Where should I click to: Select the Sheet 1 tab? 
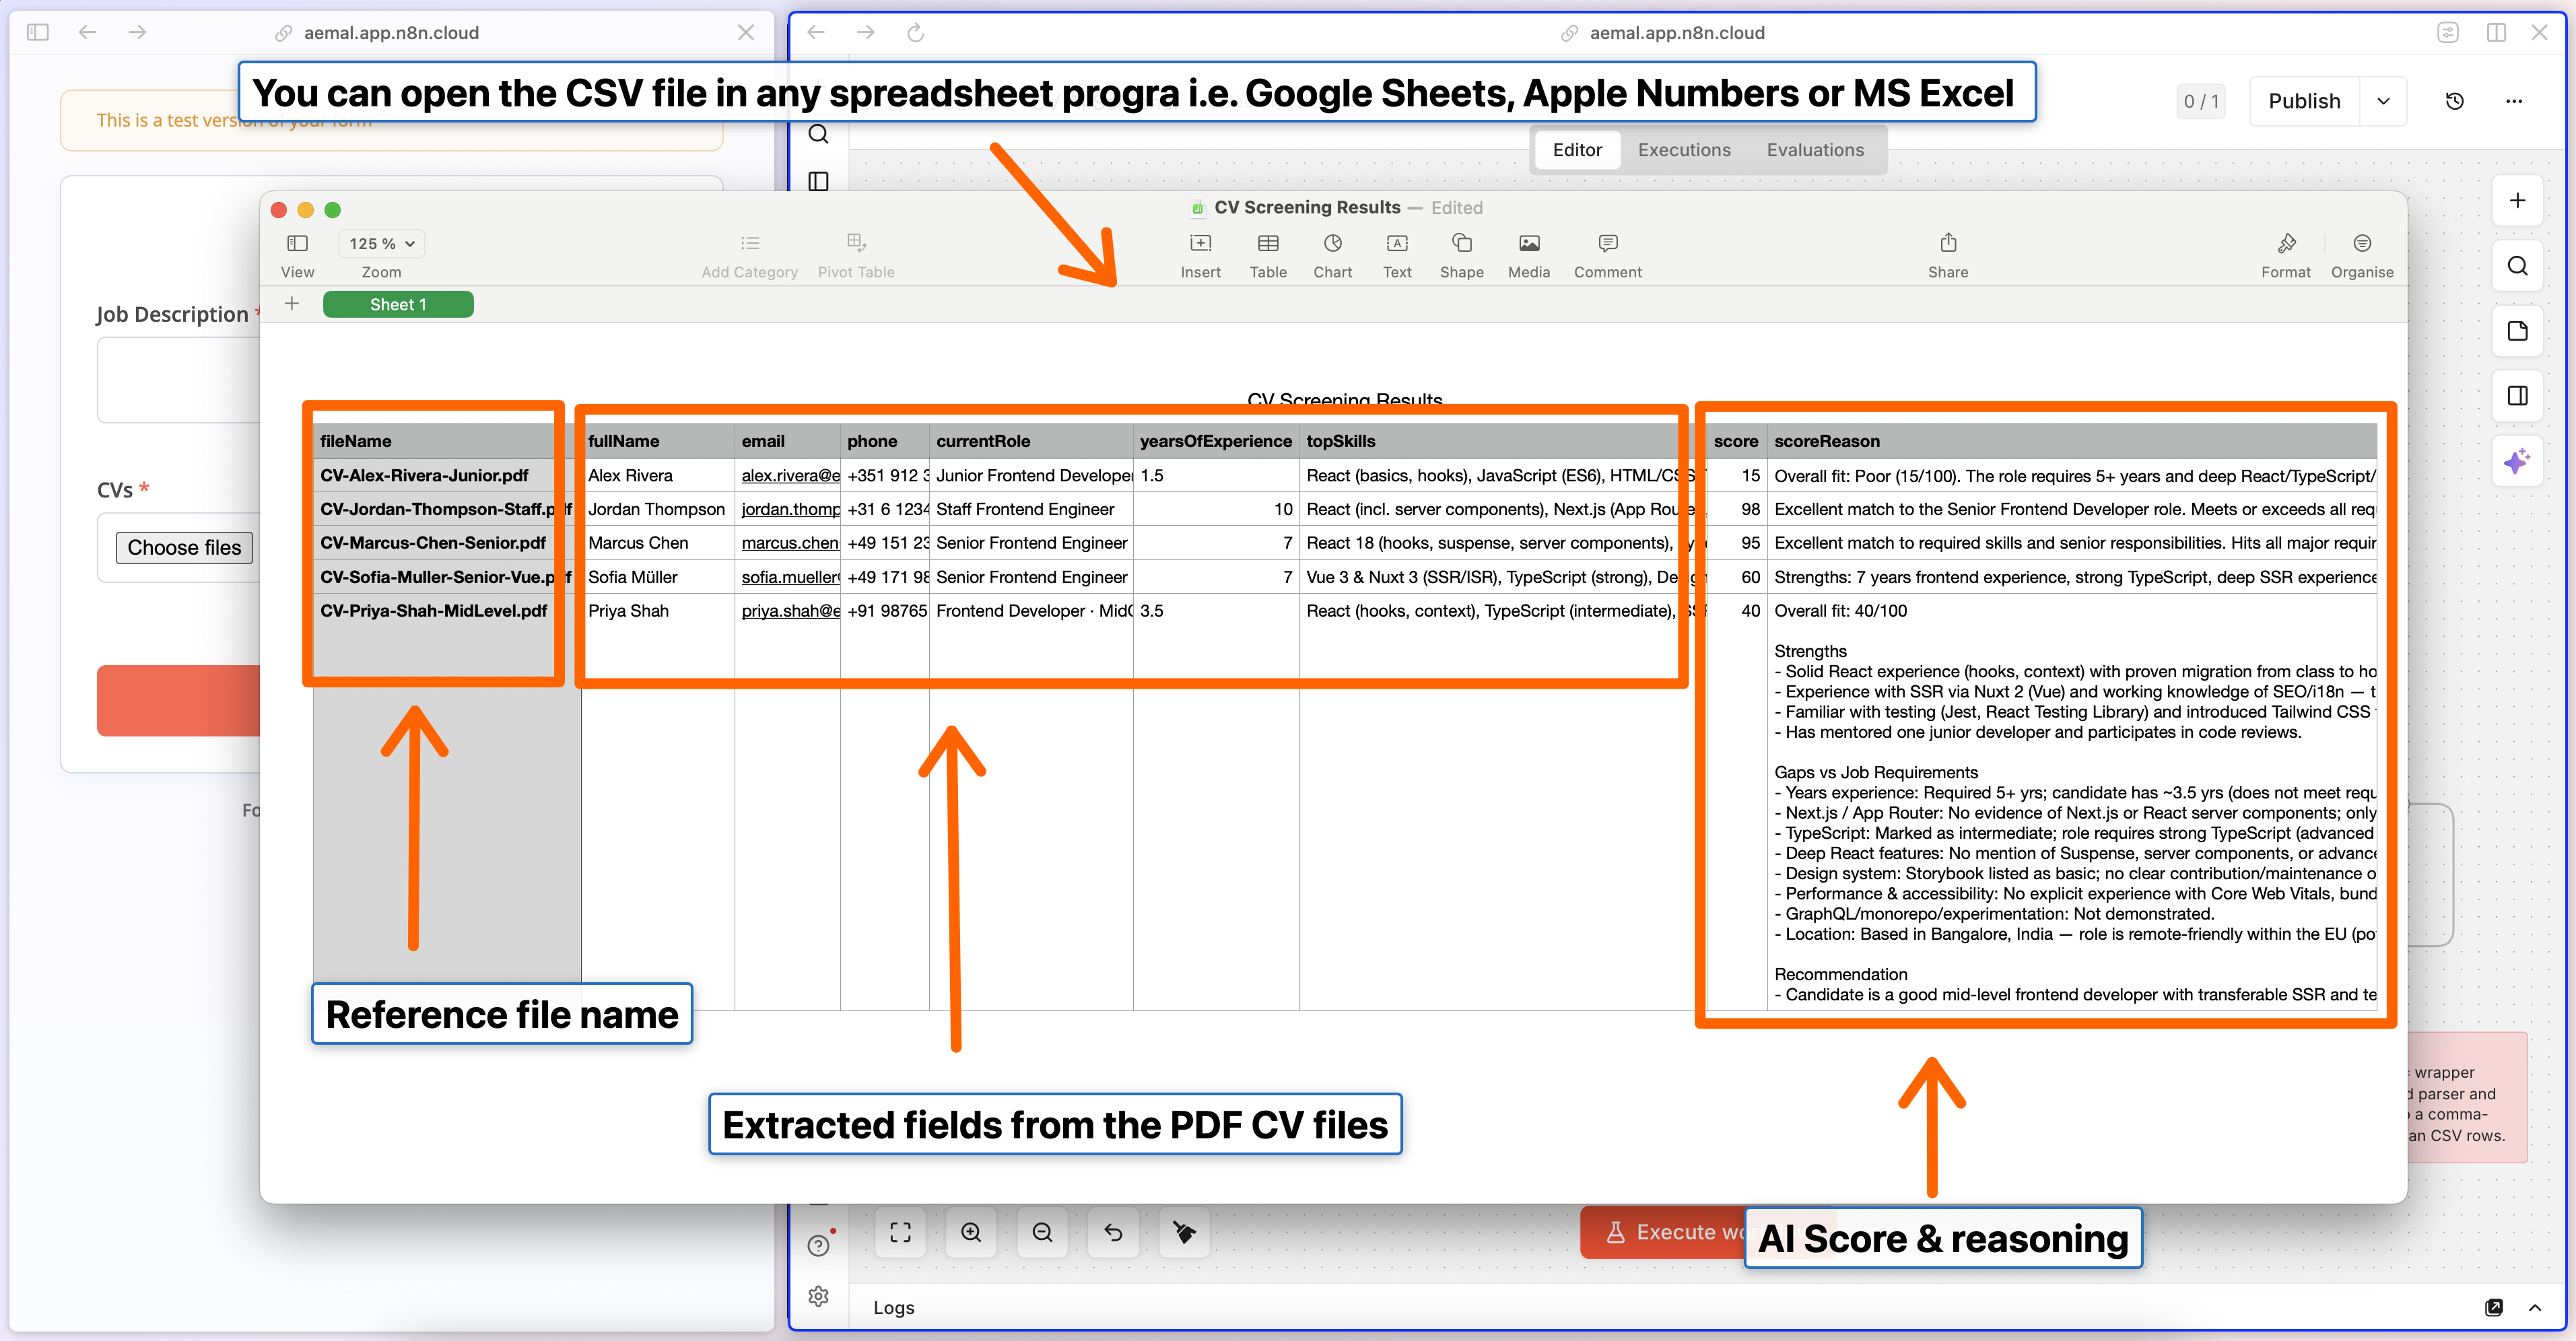pyautogui.click(x=398, y=304)
